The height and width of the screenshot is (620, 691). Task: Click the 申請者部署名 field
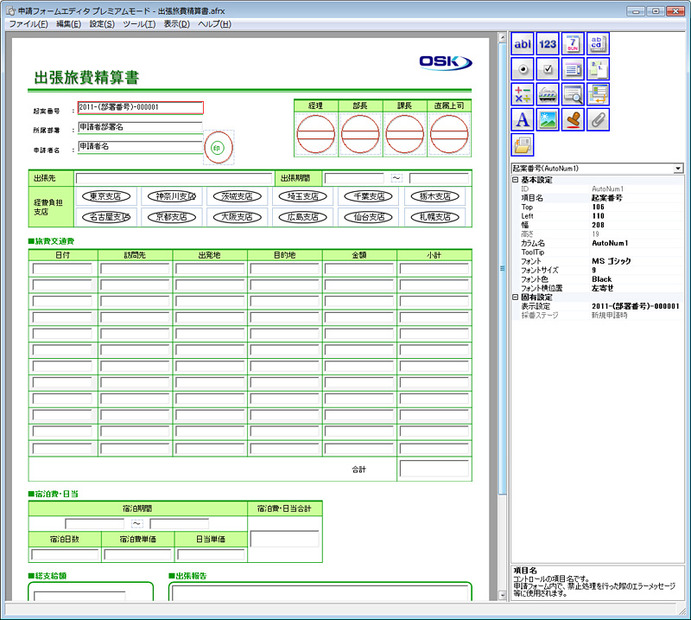tap(140, 127)
